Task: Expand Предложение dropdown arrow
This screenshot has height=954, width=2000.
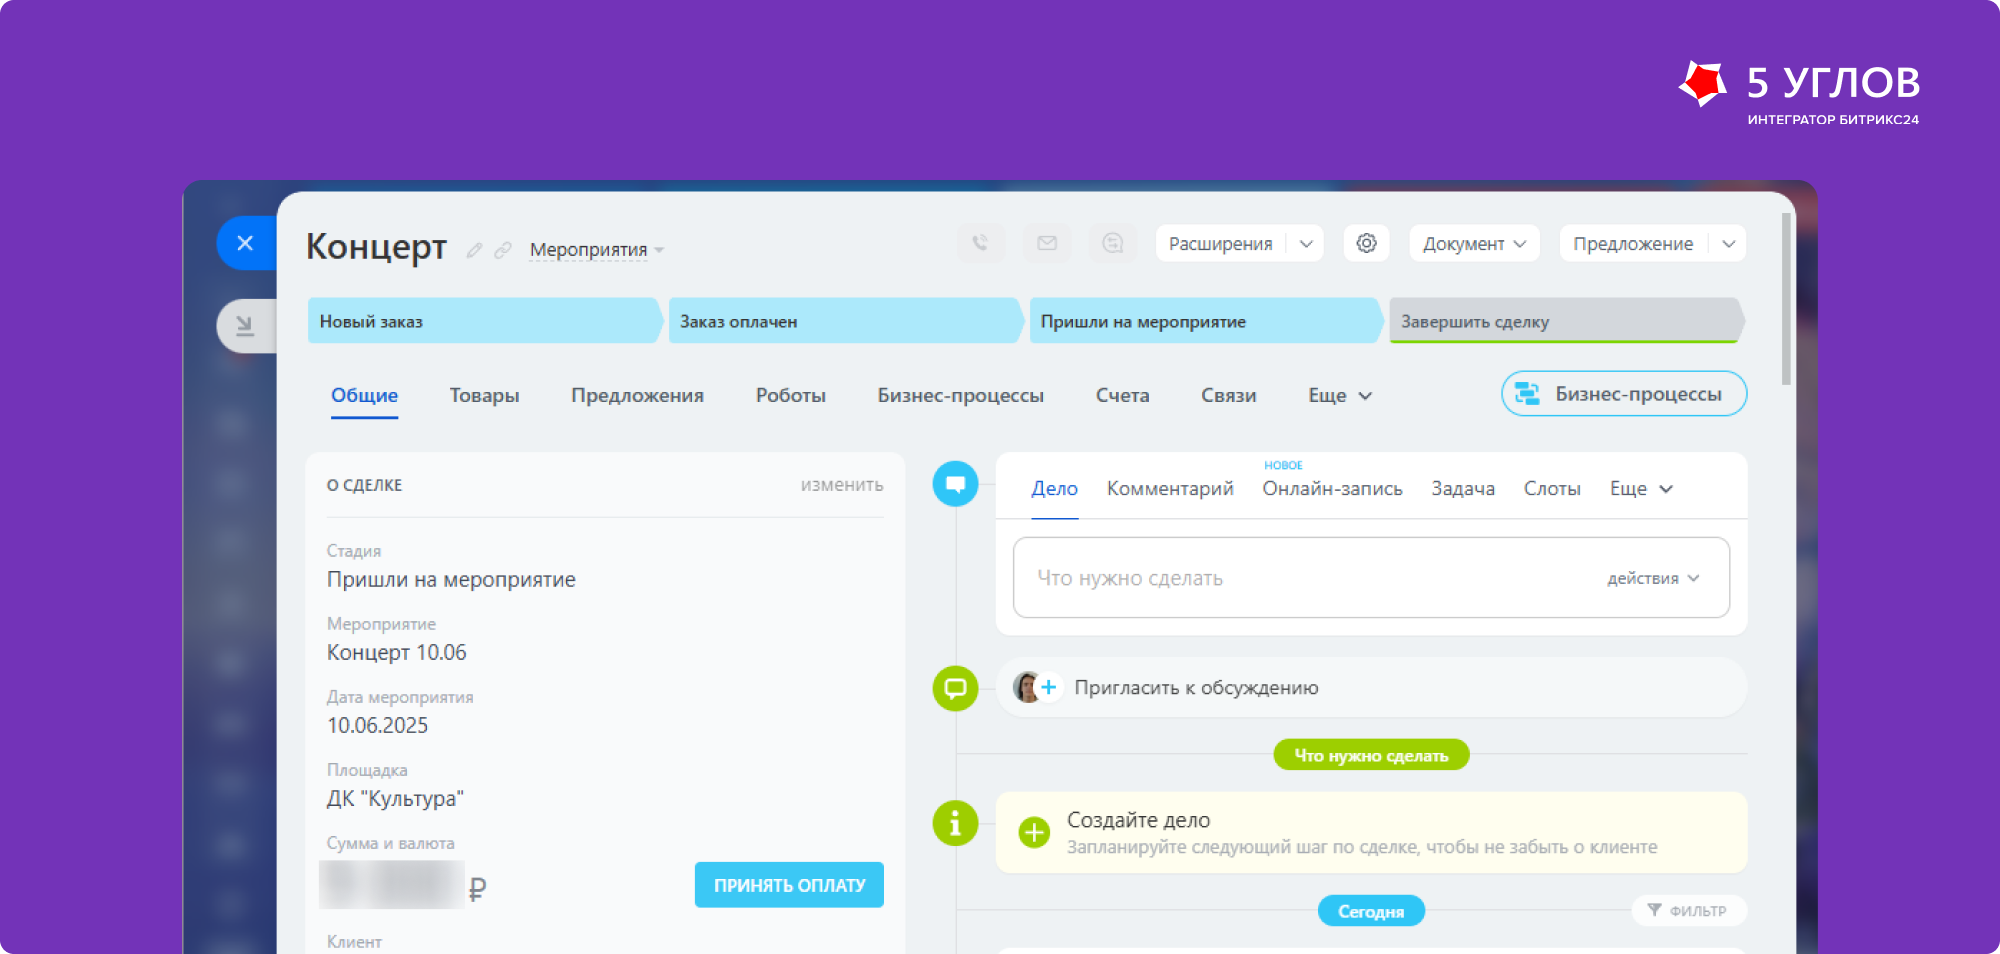Action: [1728, 243]
